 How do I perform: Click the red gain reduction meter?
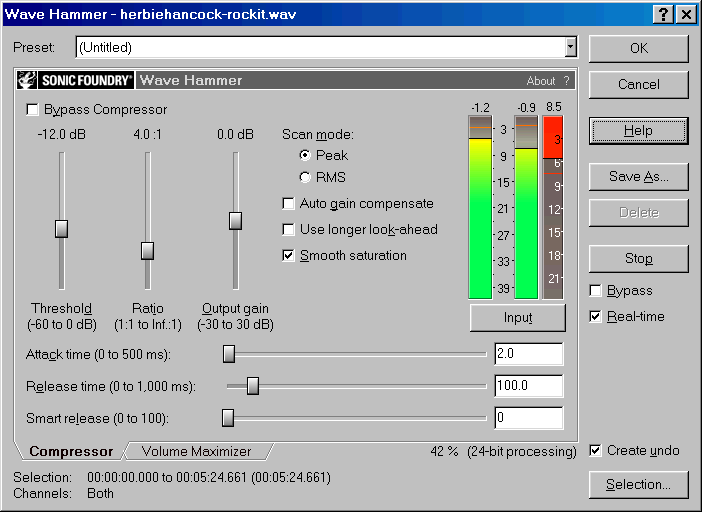553,207
